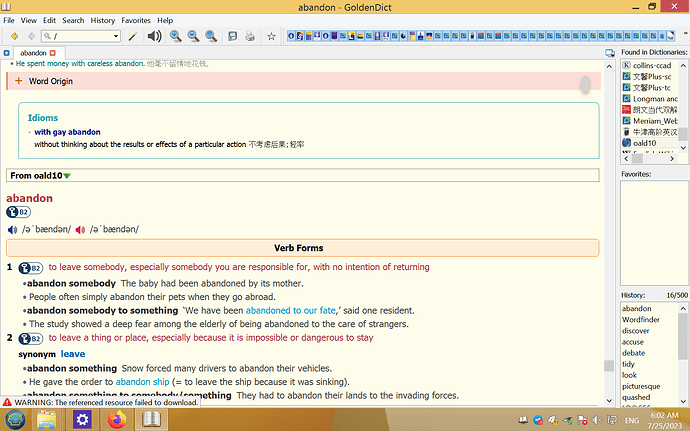Select 'Wordfinder' in History list
The width and height of the screenshot is (690, 431).
point(641,320)
